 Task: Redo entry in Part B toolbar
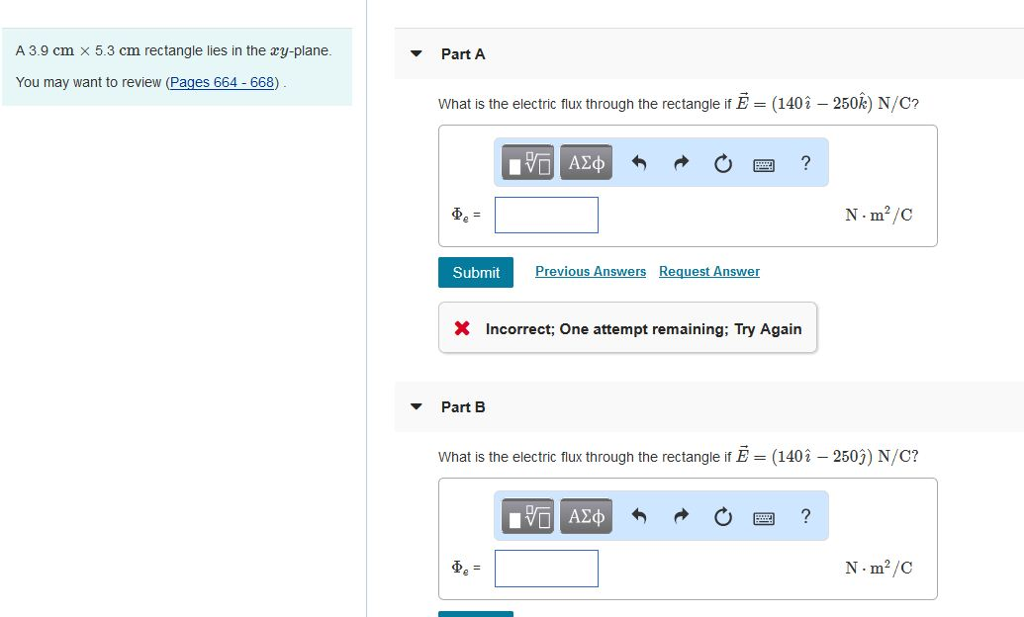[x=681, y=516]
